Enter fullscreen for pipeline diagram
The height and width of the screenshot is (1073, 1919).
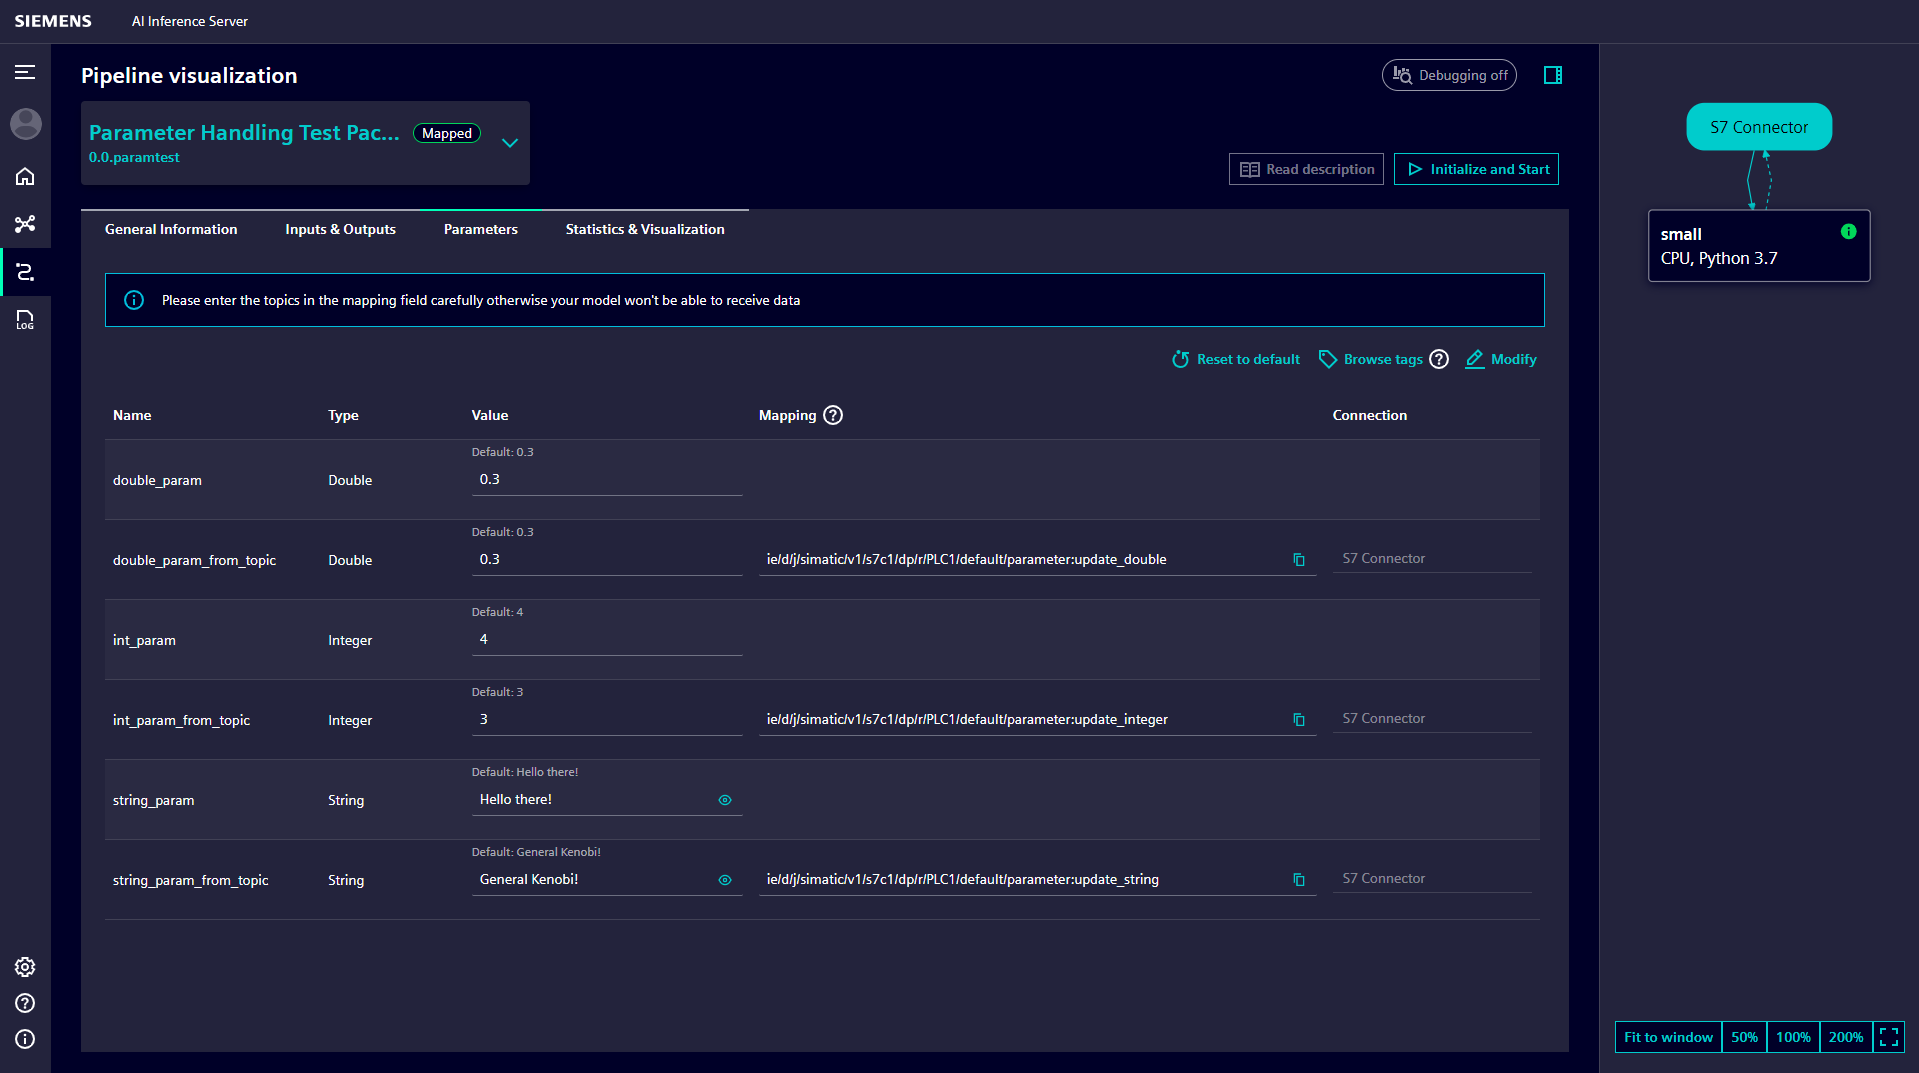1889,1037
